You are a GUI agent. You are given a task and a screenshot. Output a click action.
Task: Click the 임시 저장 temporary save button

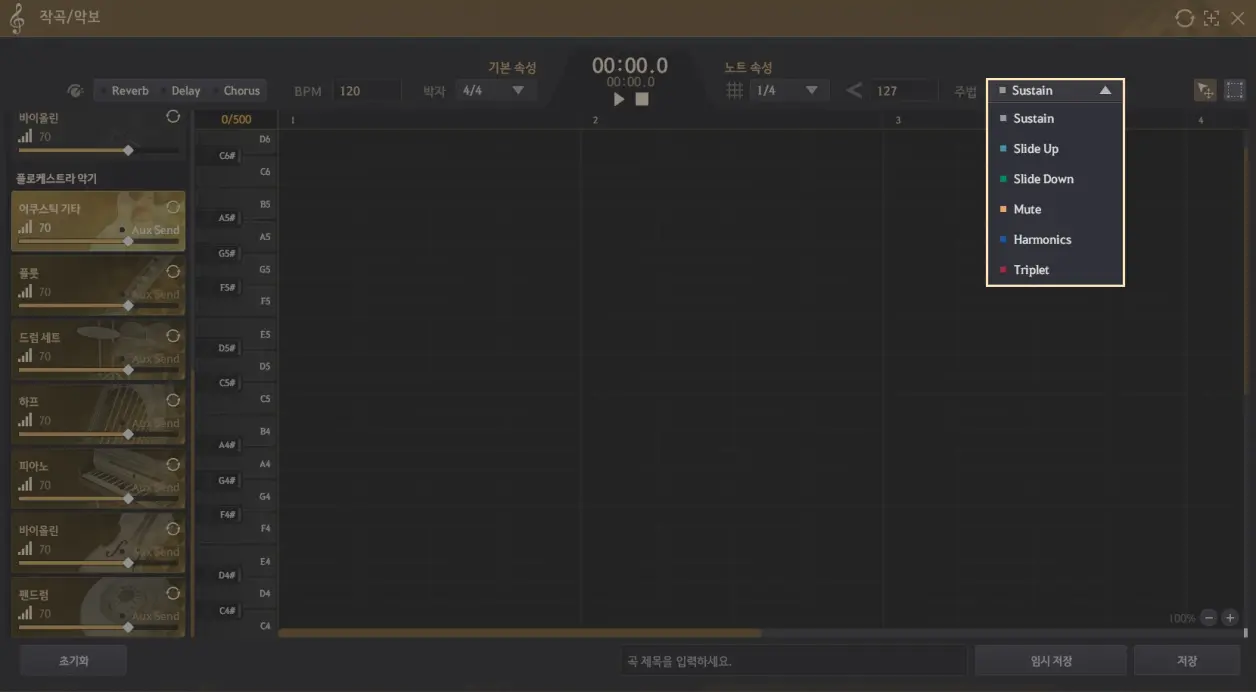1050,661
